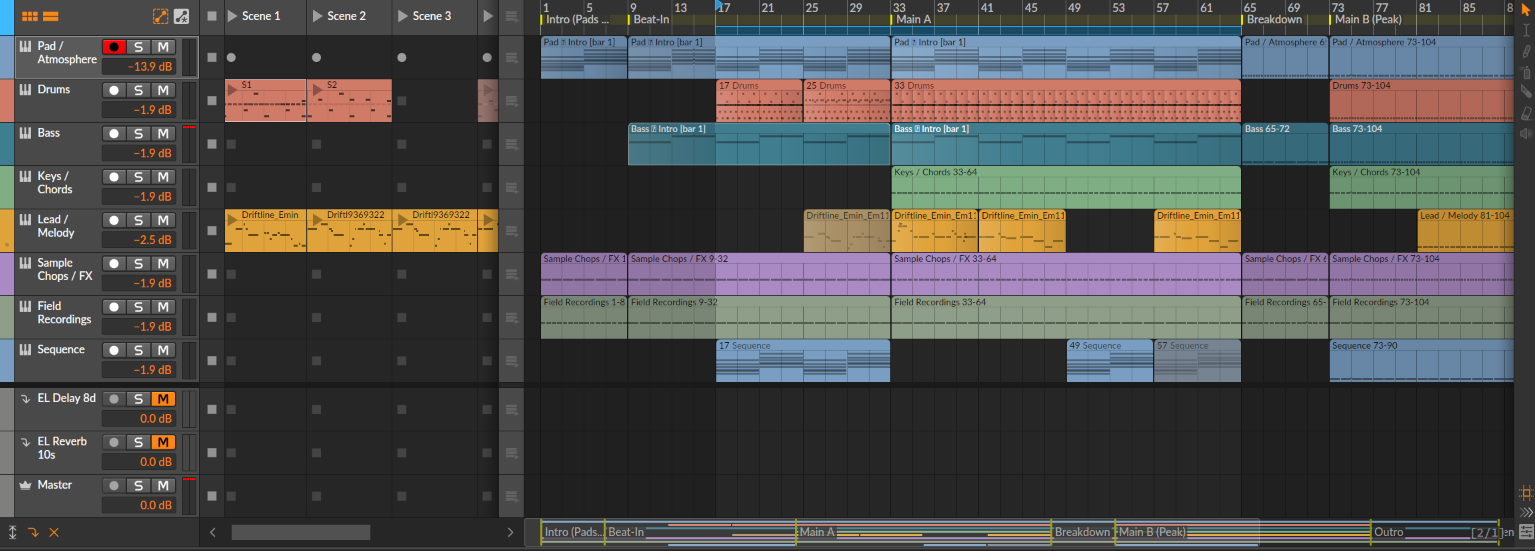
Task: Click the launcher horizontal scrollbar thumb
Action: pos(300,532)
